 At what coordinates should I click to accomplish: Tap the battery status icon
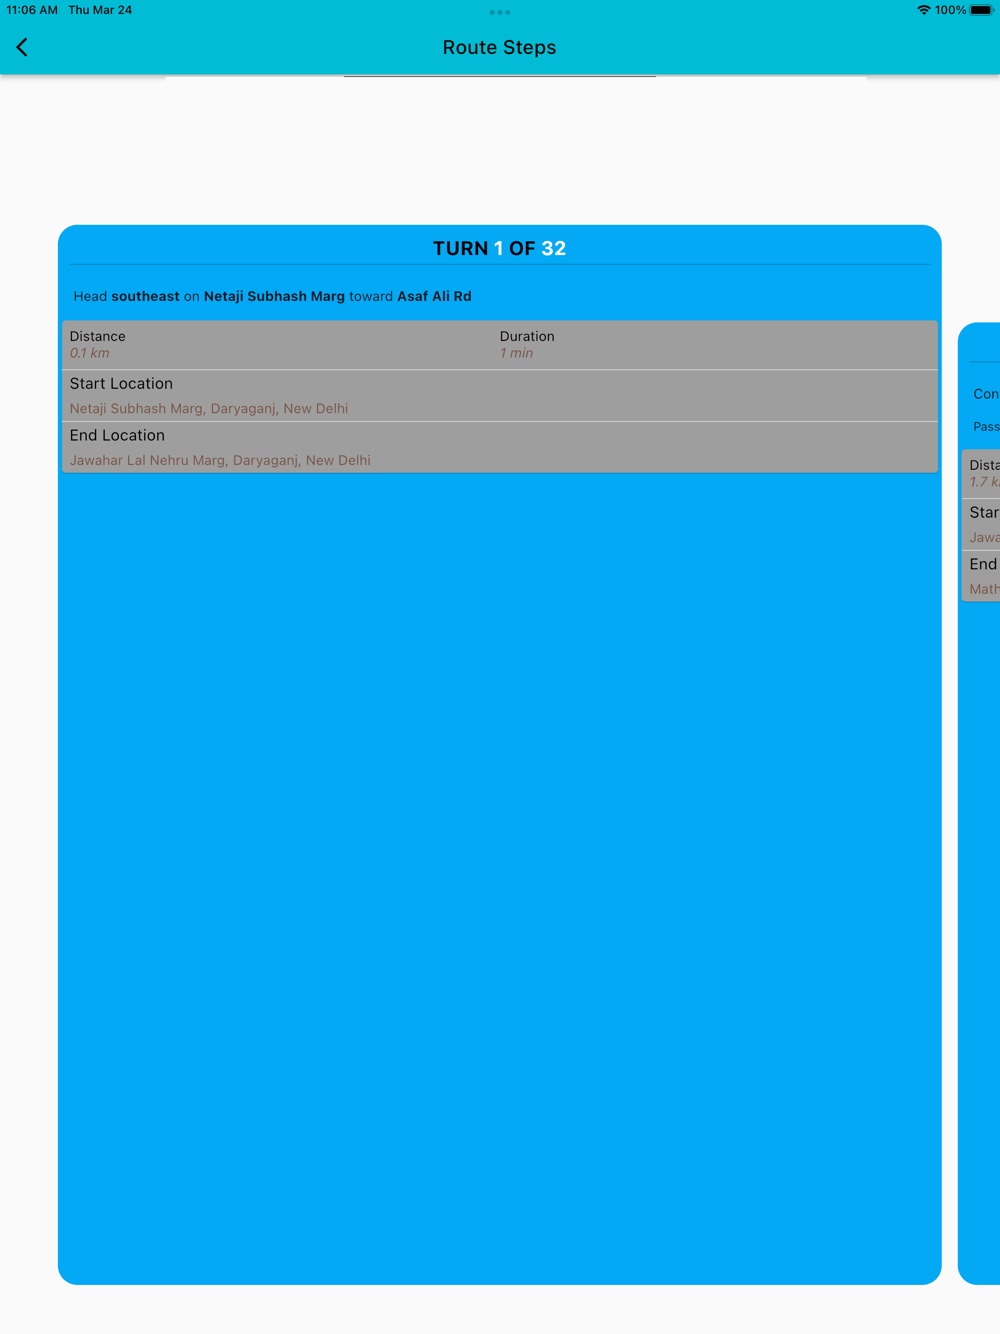(981, 10)
